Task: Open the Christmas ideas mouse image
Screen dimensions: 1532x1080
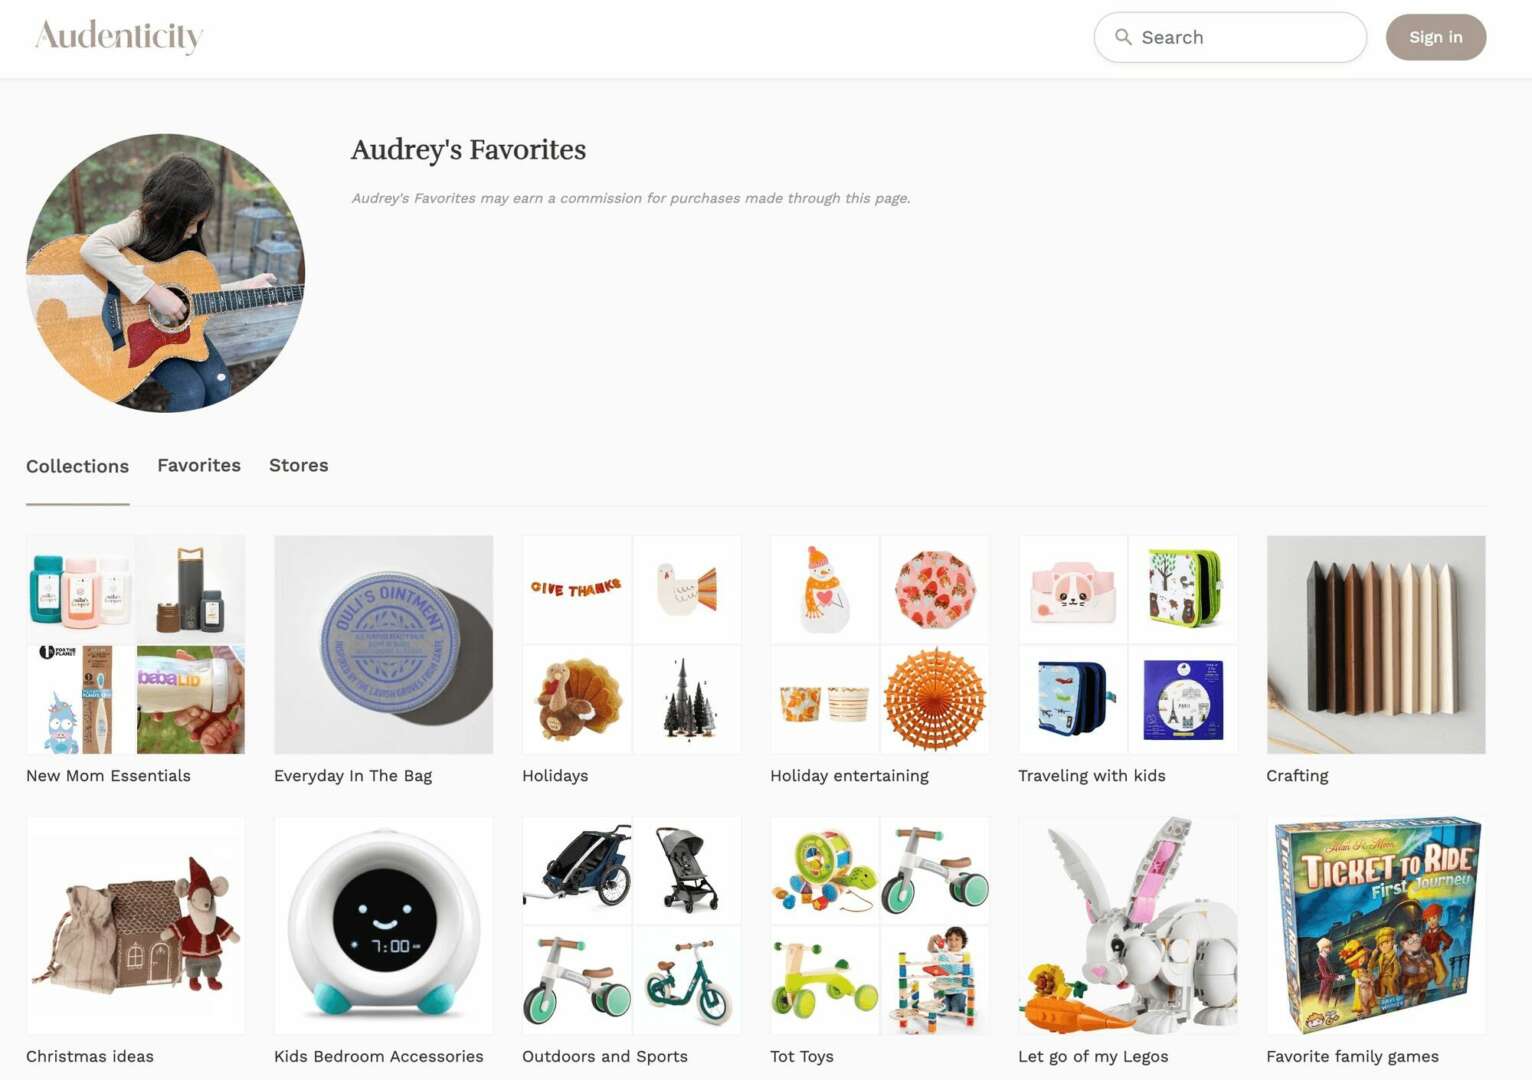Action: tap(135, 925)
